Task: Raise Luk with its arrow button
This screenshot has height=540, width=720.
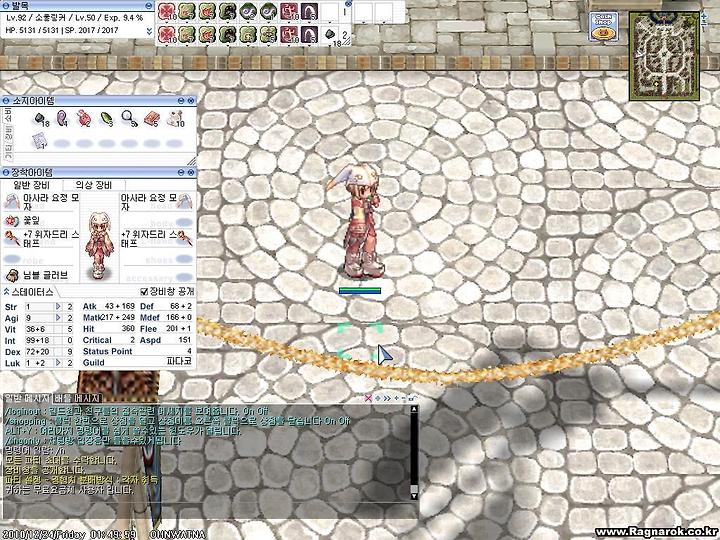Action: (58, 363)
